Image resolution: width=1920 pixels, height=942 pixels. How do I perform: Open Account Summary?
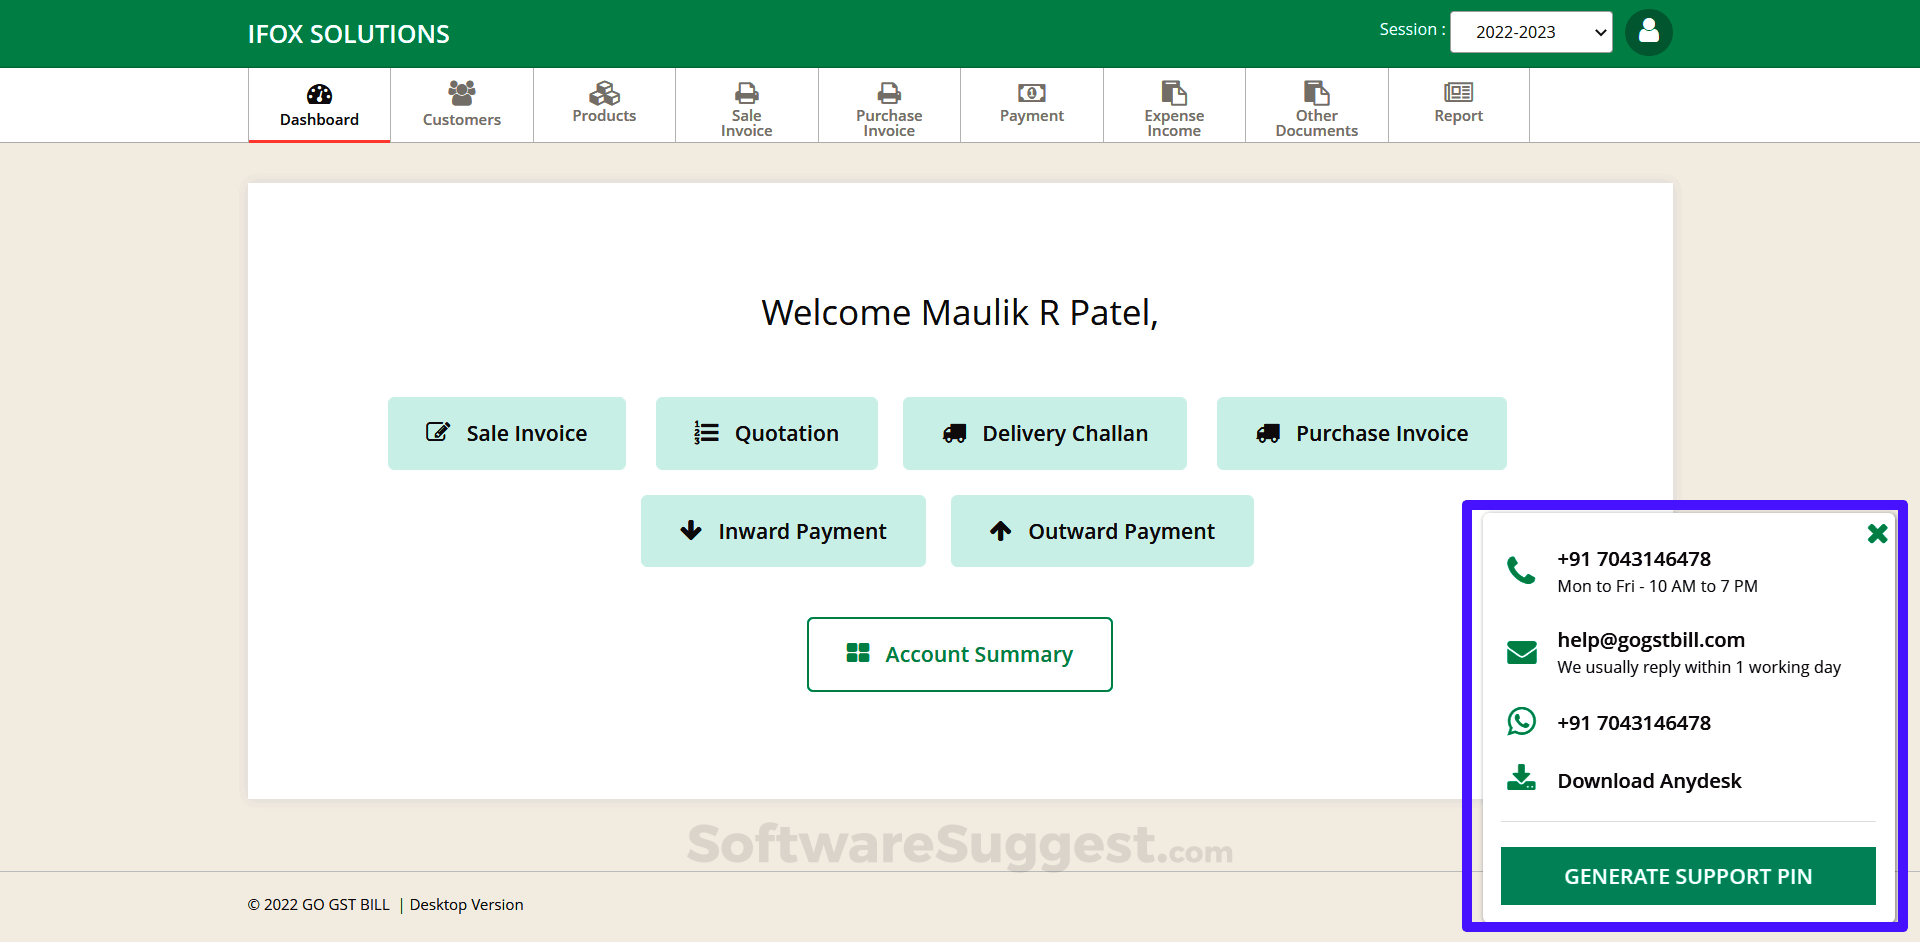(959, 654)
